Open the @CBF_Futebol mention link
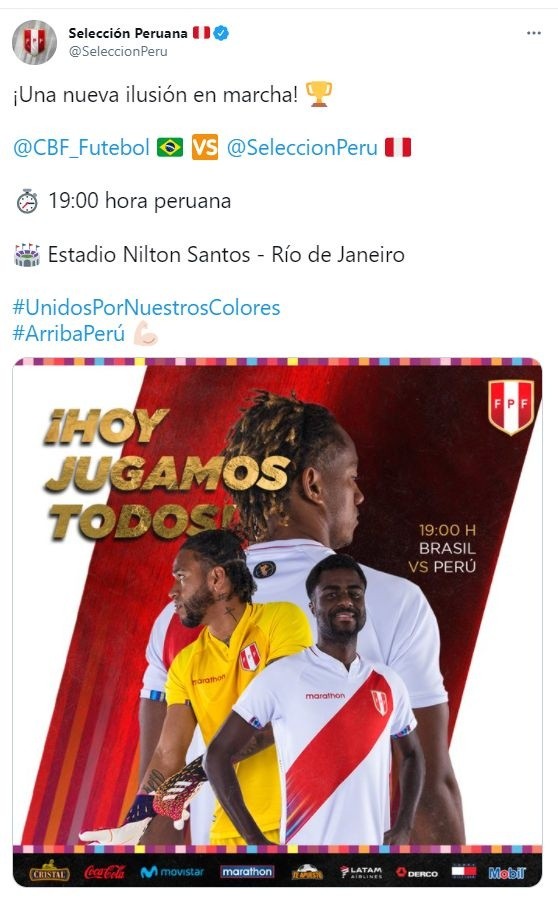The height and width of the screenshot is (900, 558). 82,148
